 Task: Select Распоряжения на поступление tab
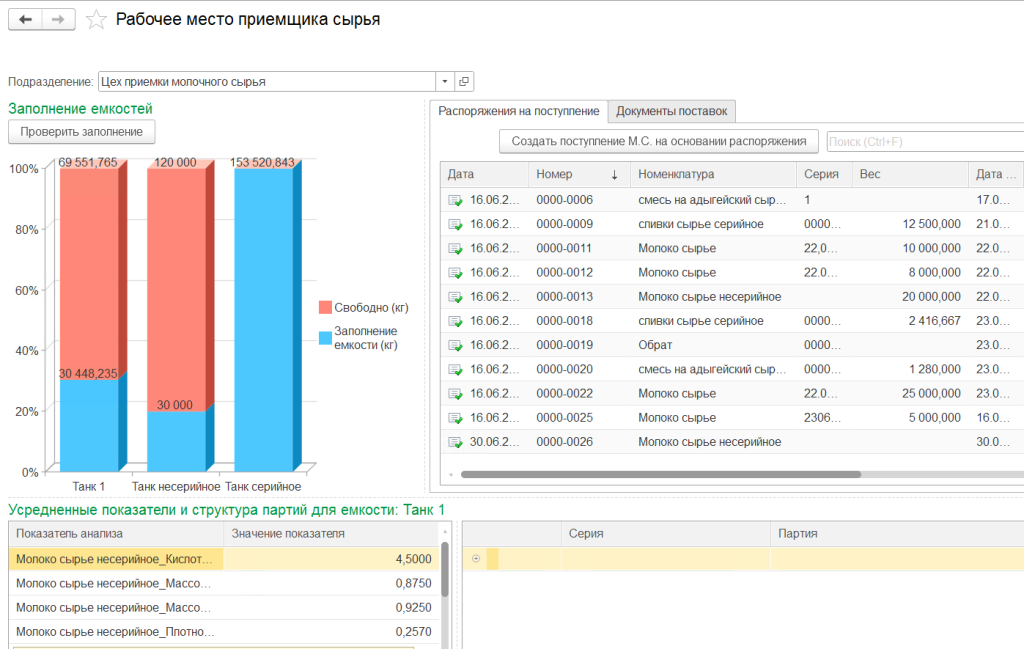coord(519,112)
